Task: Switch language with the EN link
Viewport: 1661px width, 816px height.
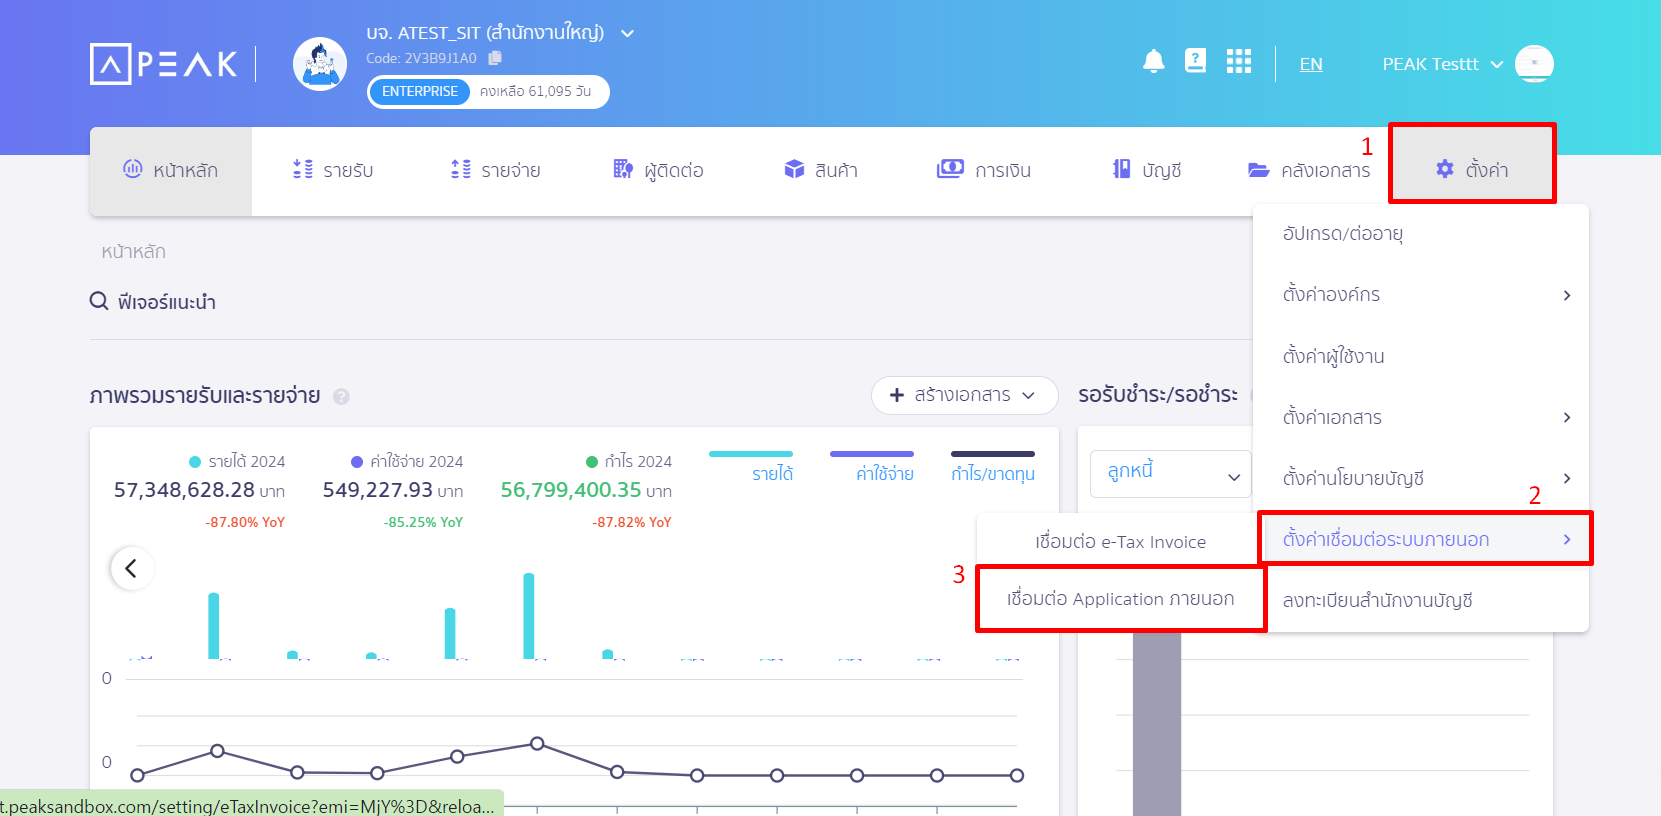Action: tap(1311, 64)
